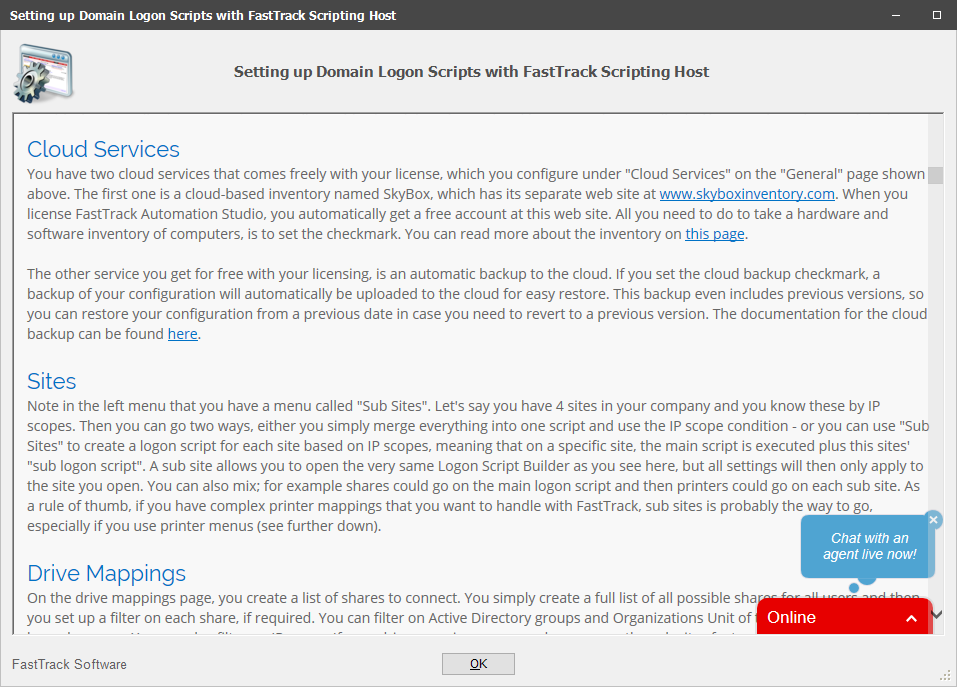The width and height of the screenshot is (957, 687).
Task: Click the scrollbar down arrow
Action: (937, 615)
